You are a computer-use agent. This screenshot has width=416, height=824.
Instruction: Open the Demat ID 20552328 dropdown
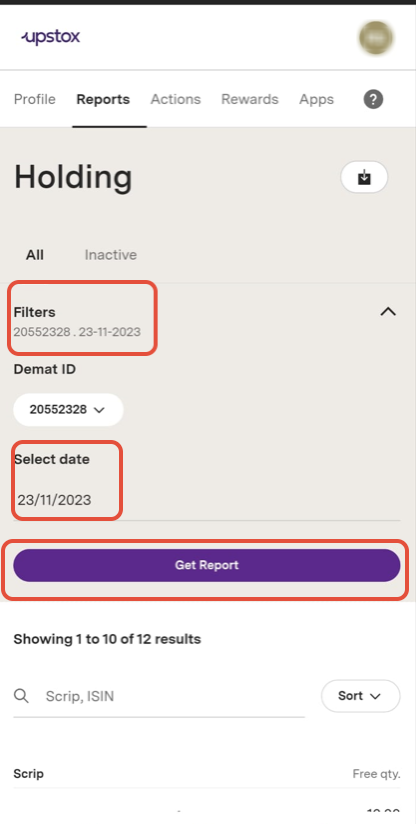(68, 409)
